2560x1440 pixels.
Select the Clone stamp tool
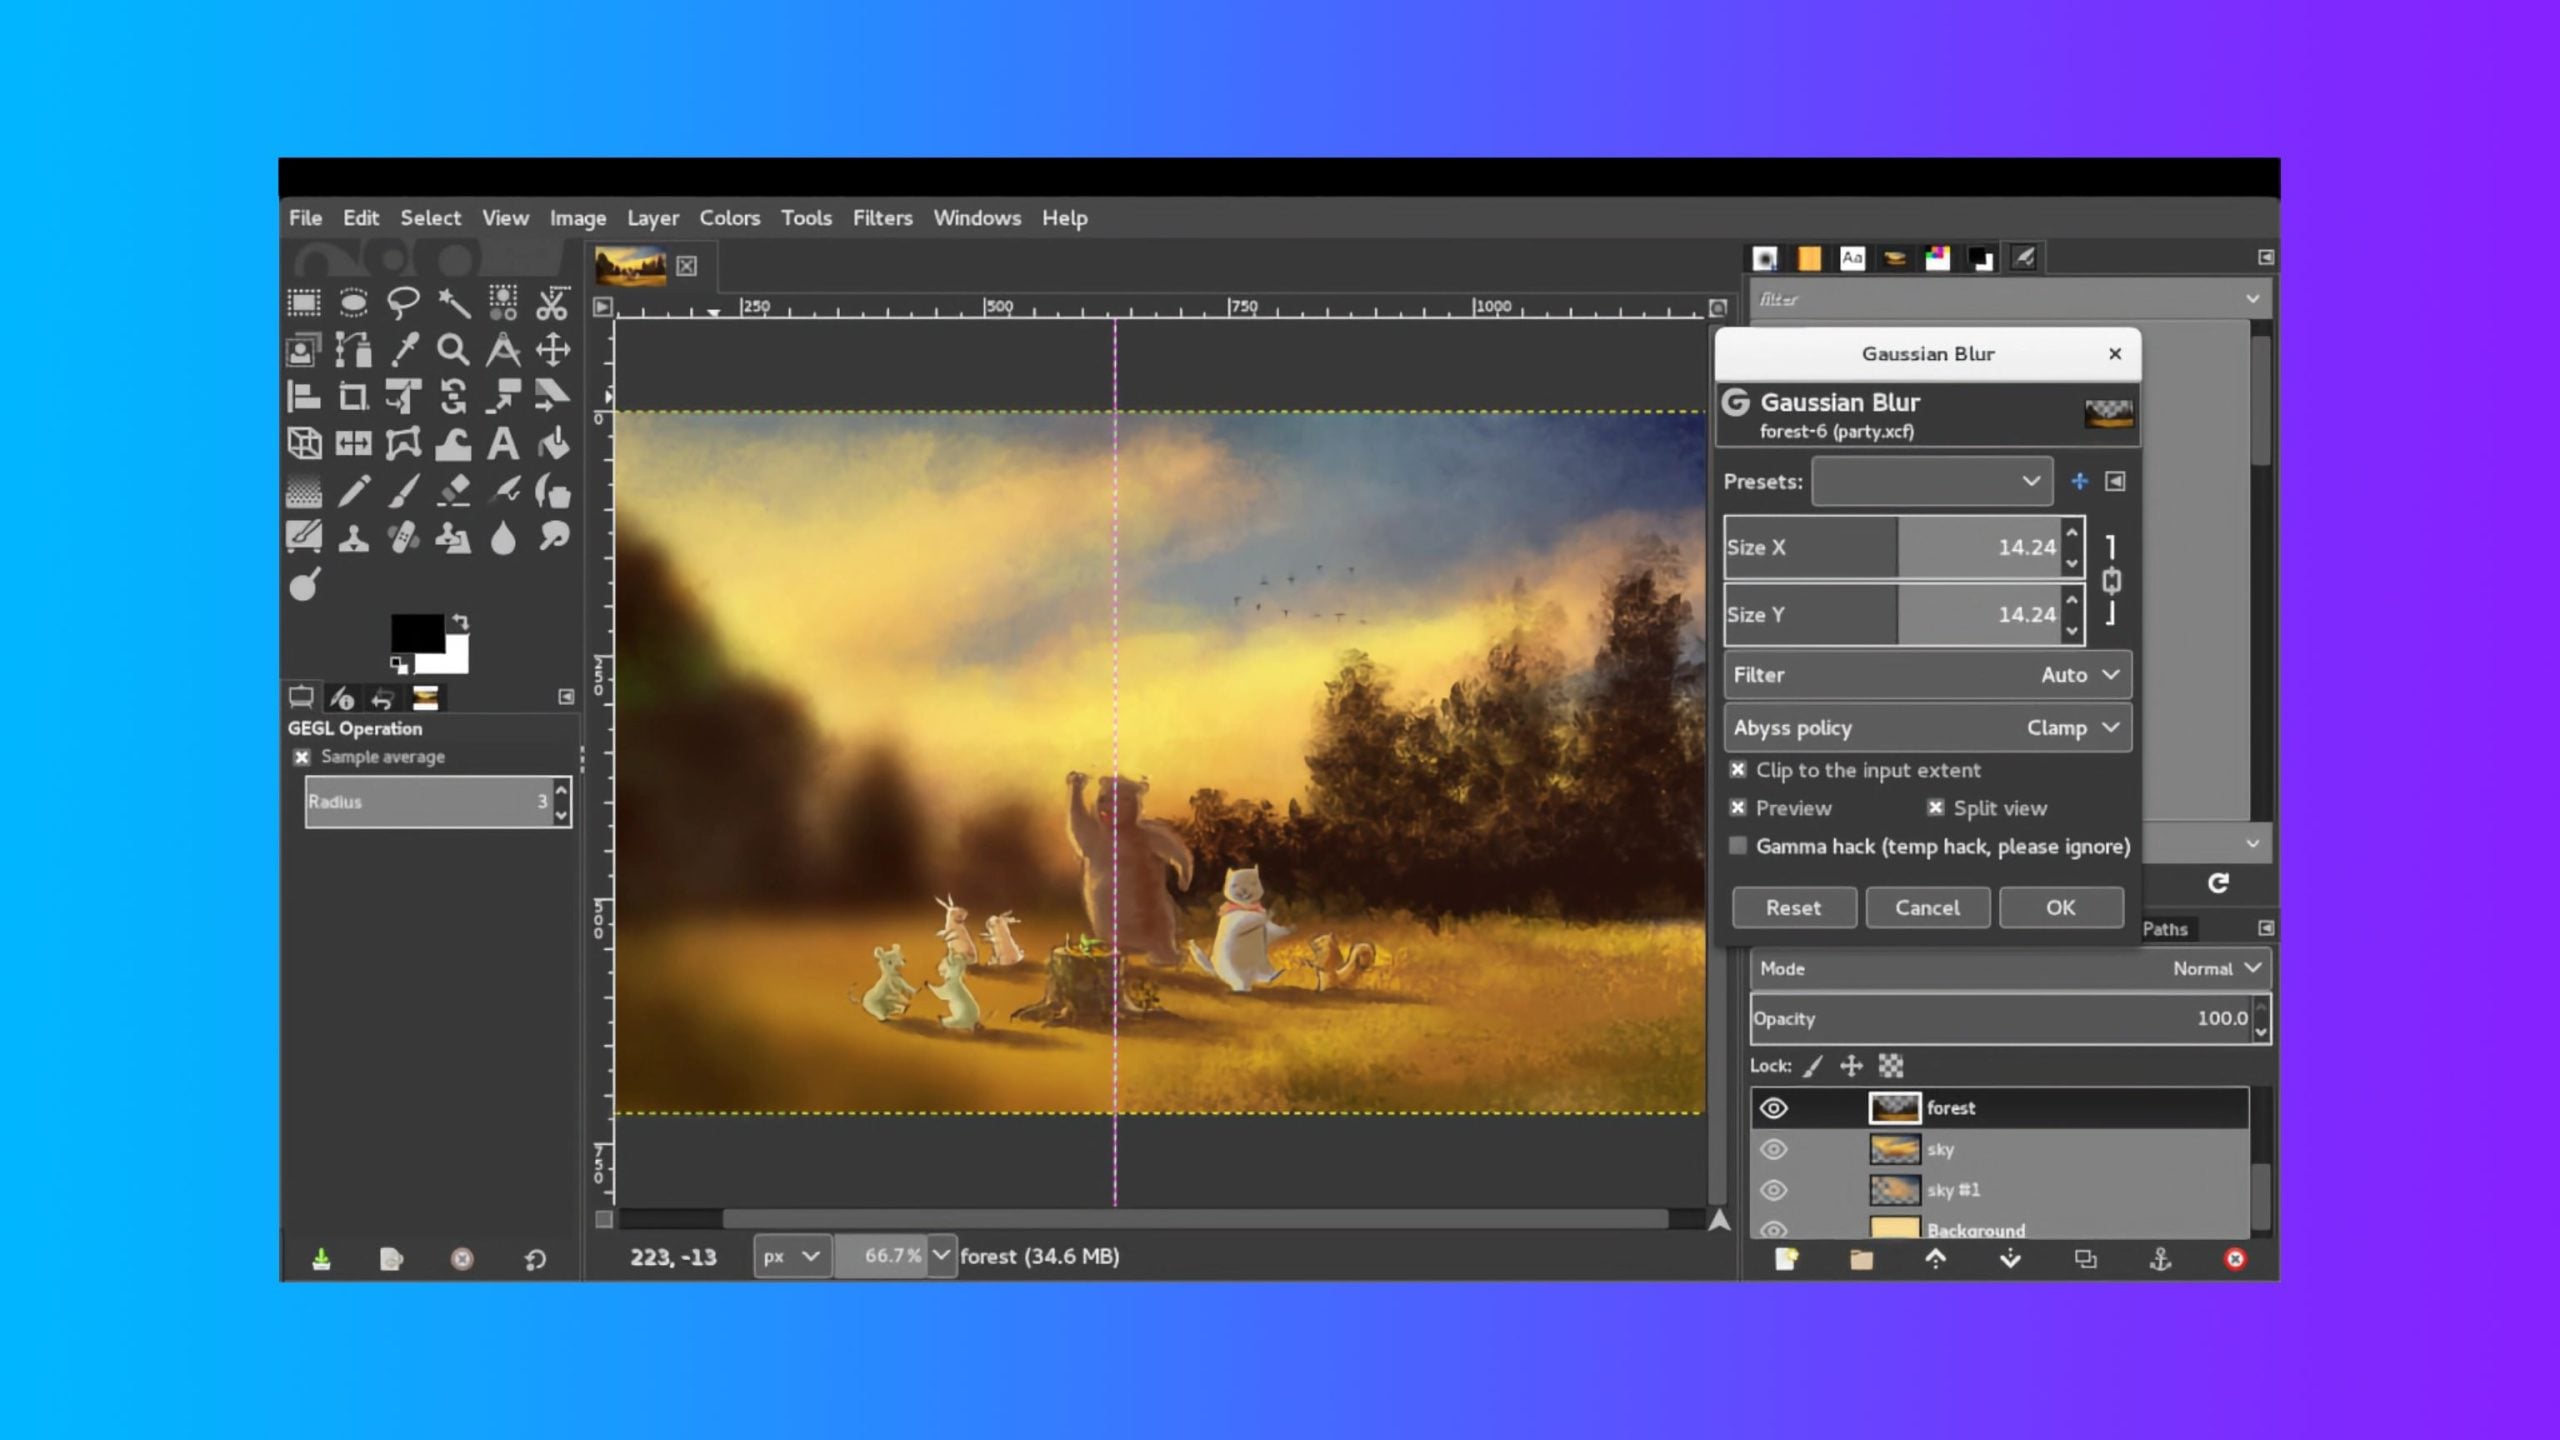(x=353, y=538)
